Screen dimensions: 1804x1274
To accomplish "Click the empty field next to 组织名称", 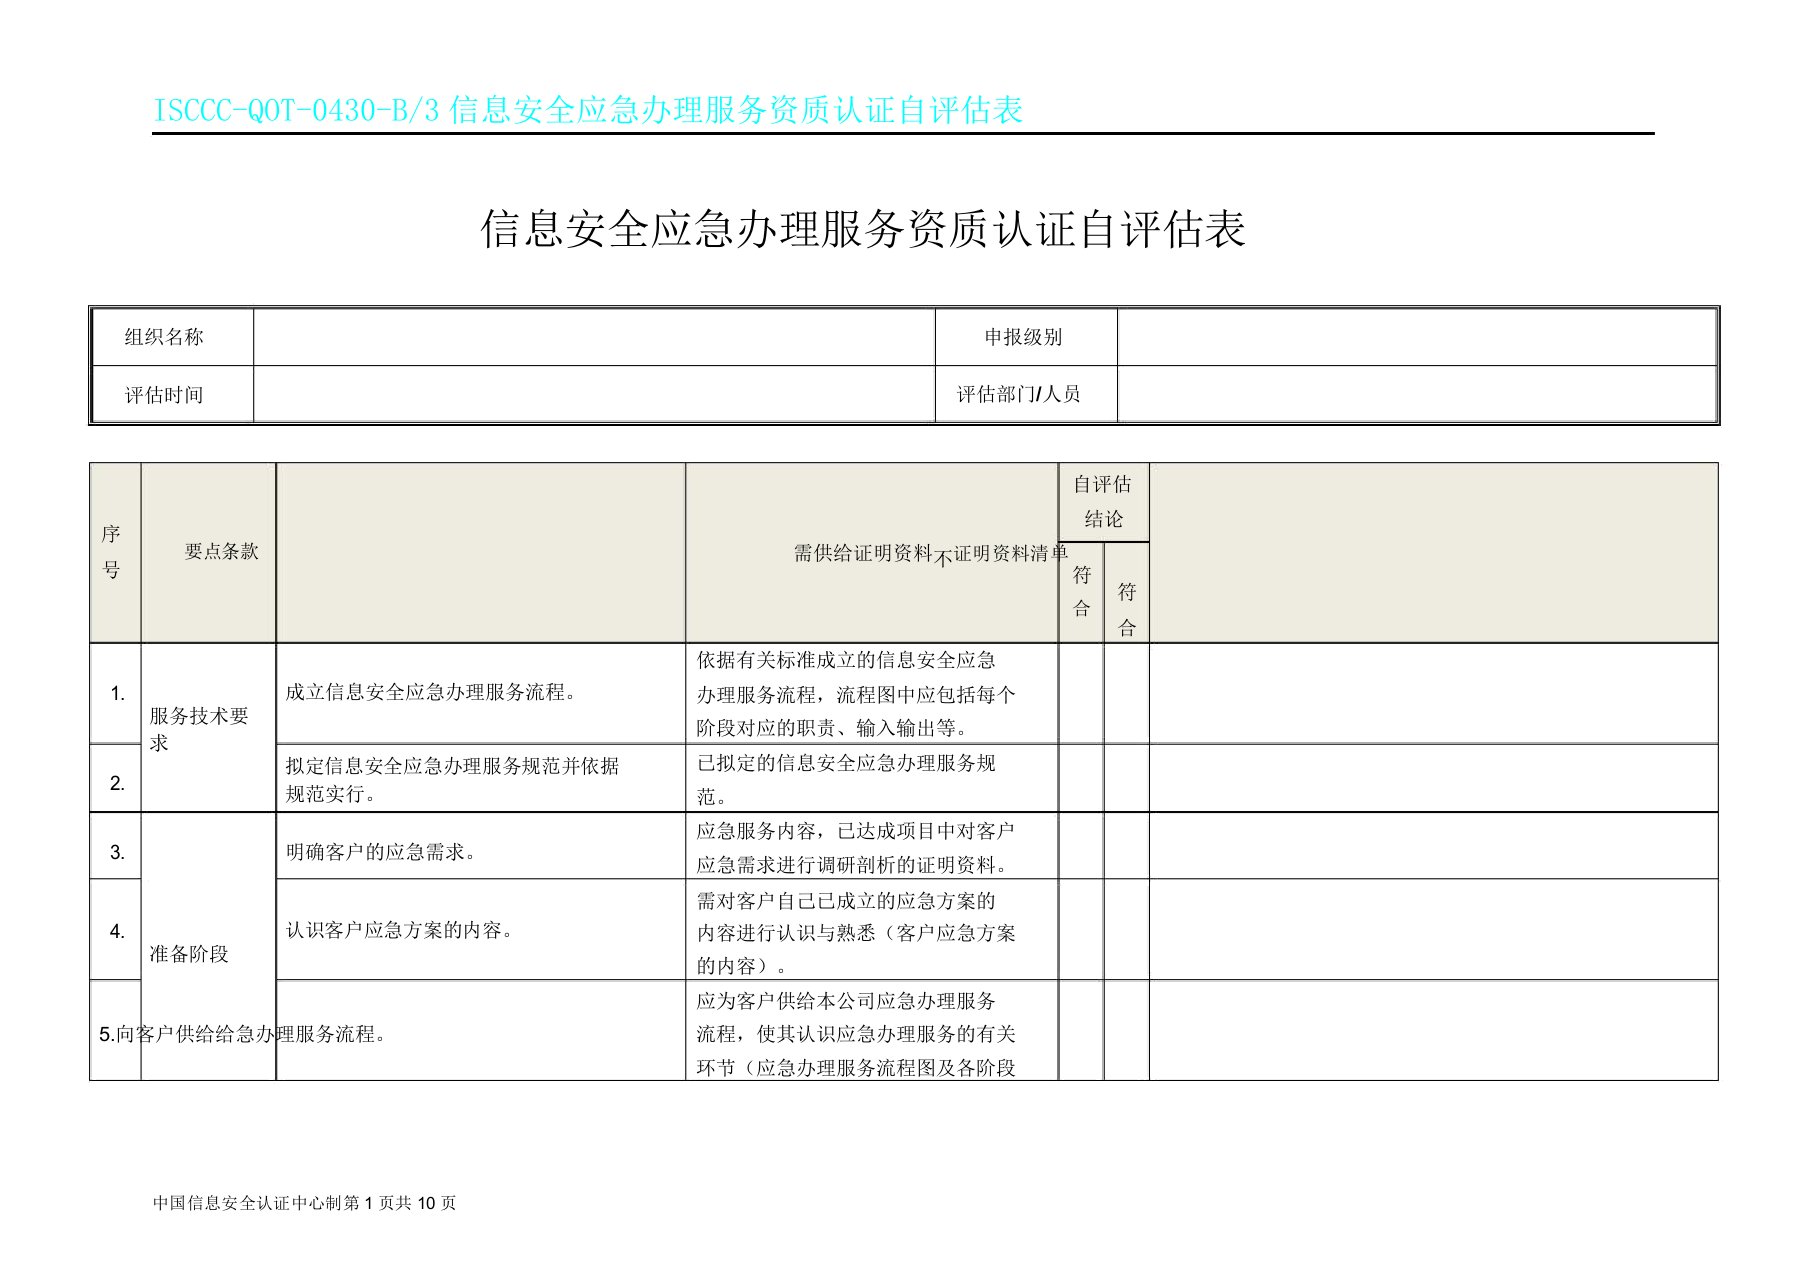I will [594, 337].
